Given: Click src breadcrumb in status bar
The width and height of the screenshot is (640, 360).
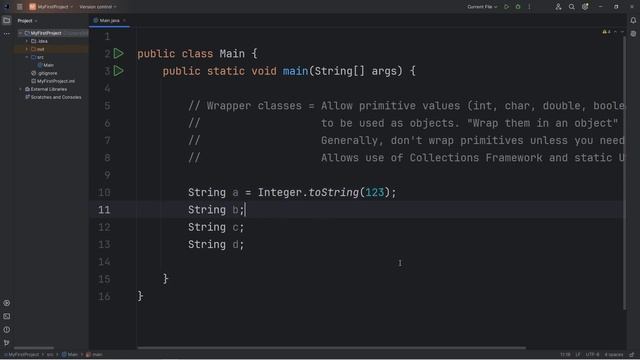Looking at the screenshot, I should coord(50,355).
